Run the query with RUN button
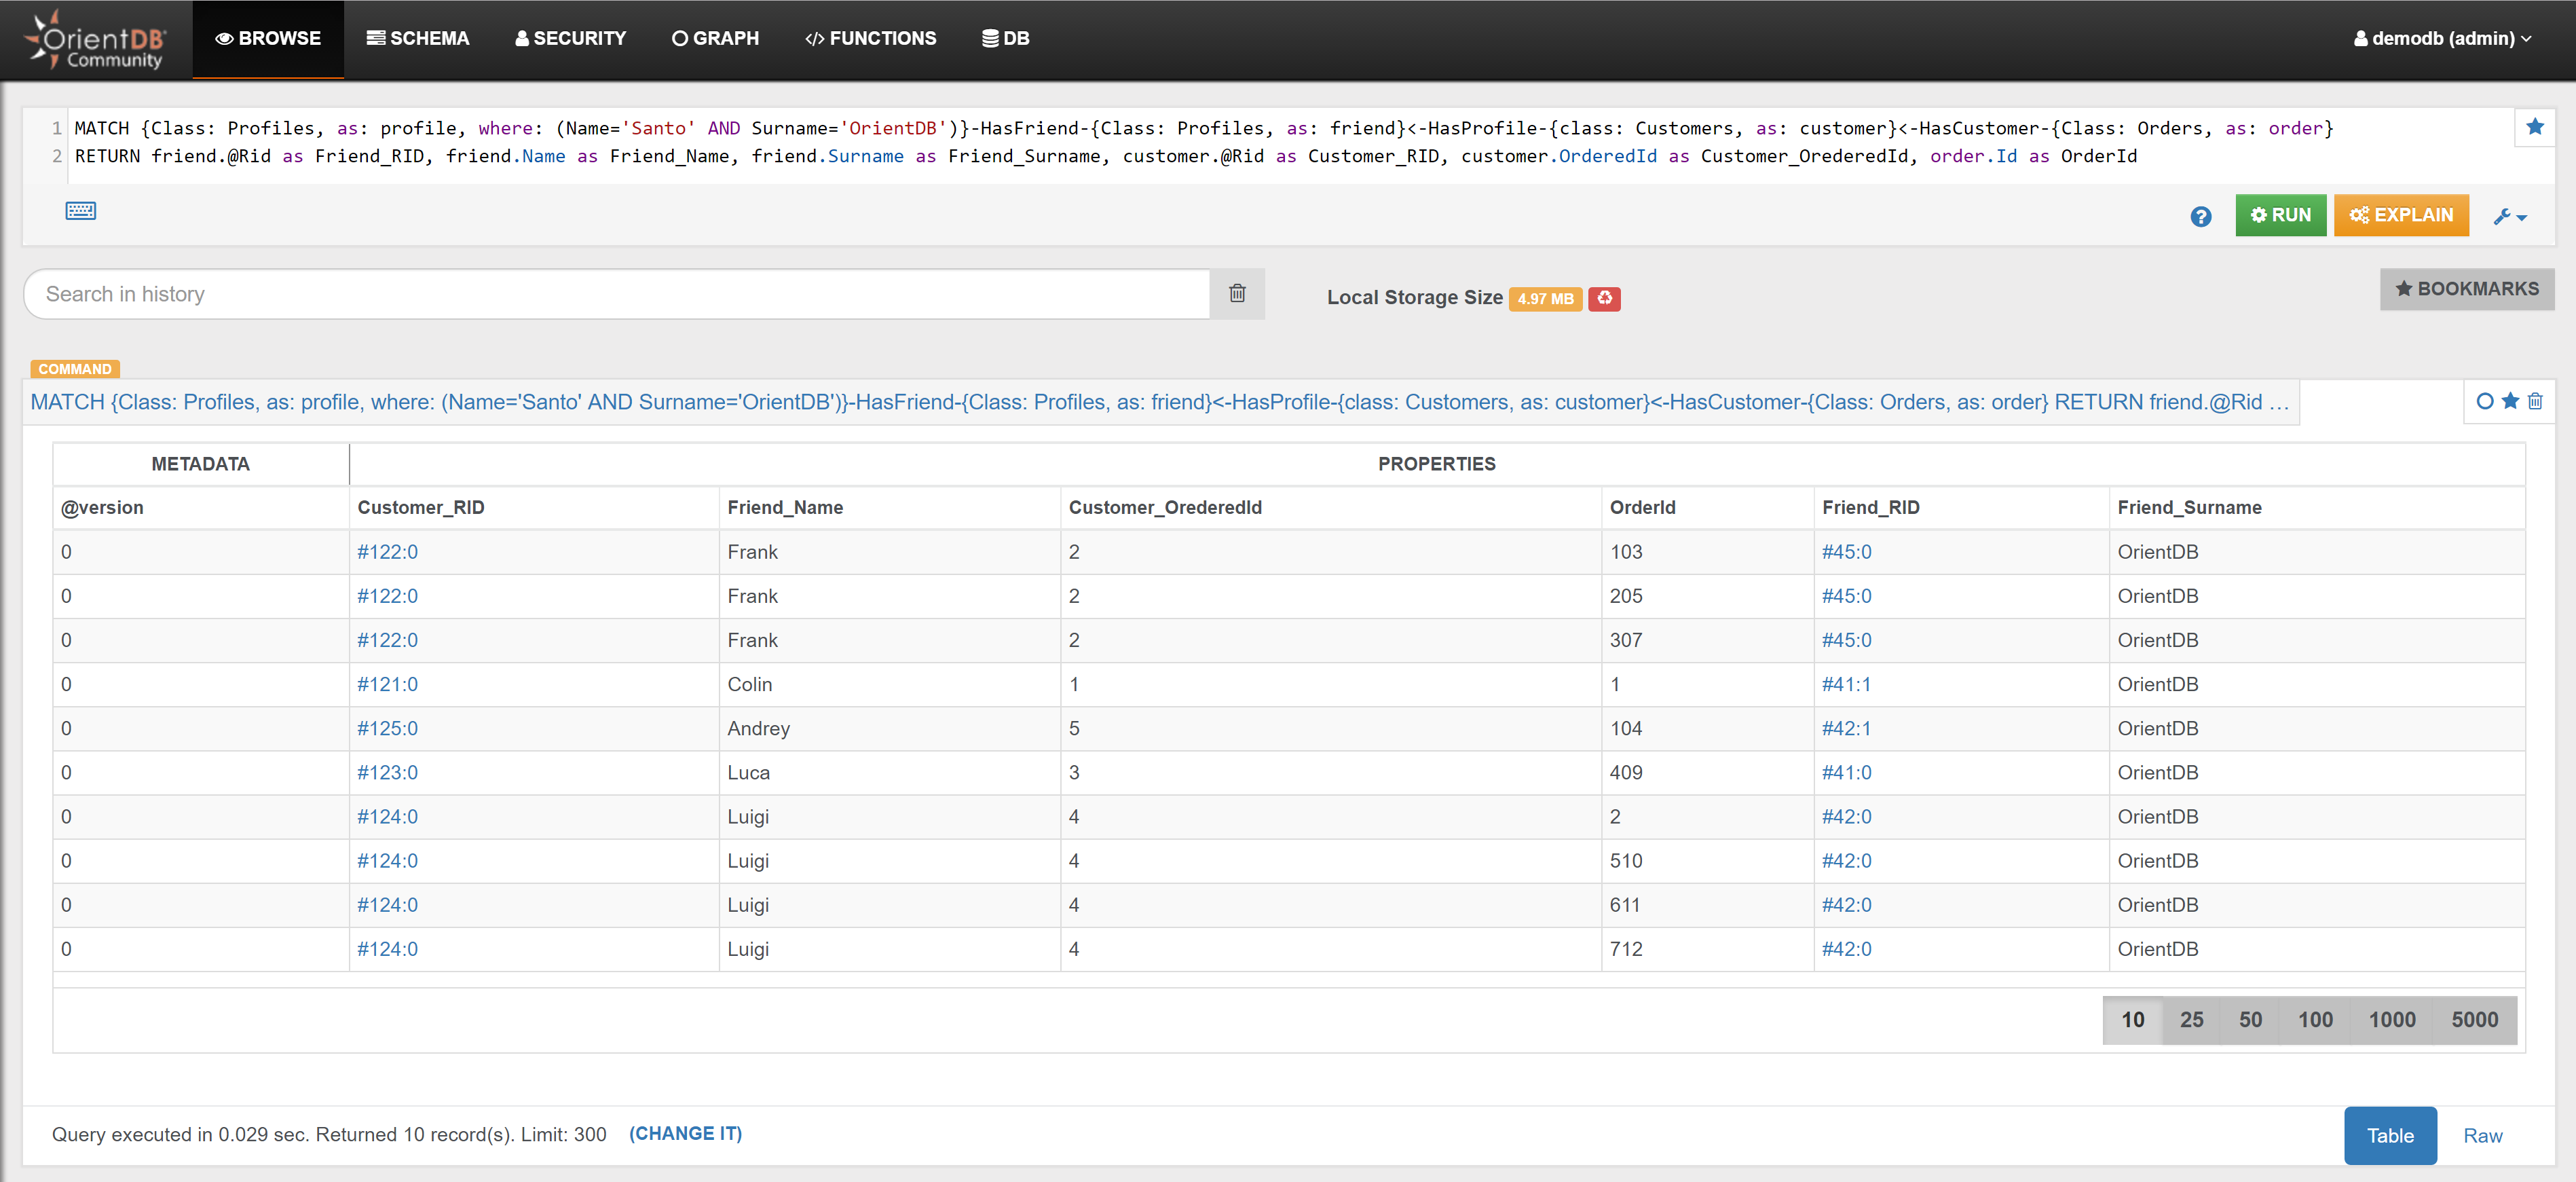 [2280, 215]
